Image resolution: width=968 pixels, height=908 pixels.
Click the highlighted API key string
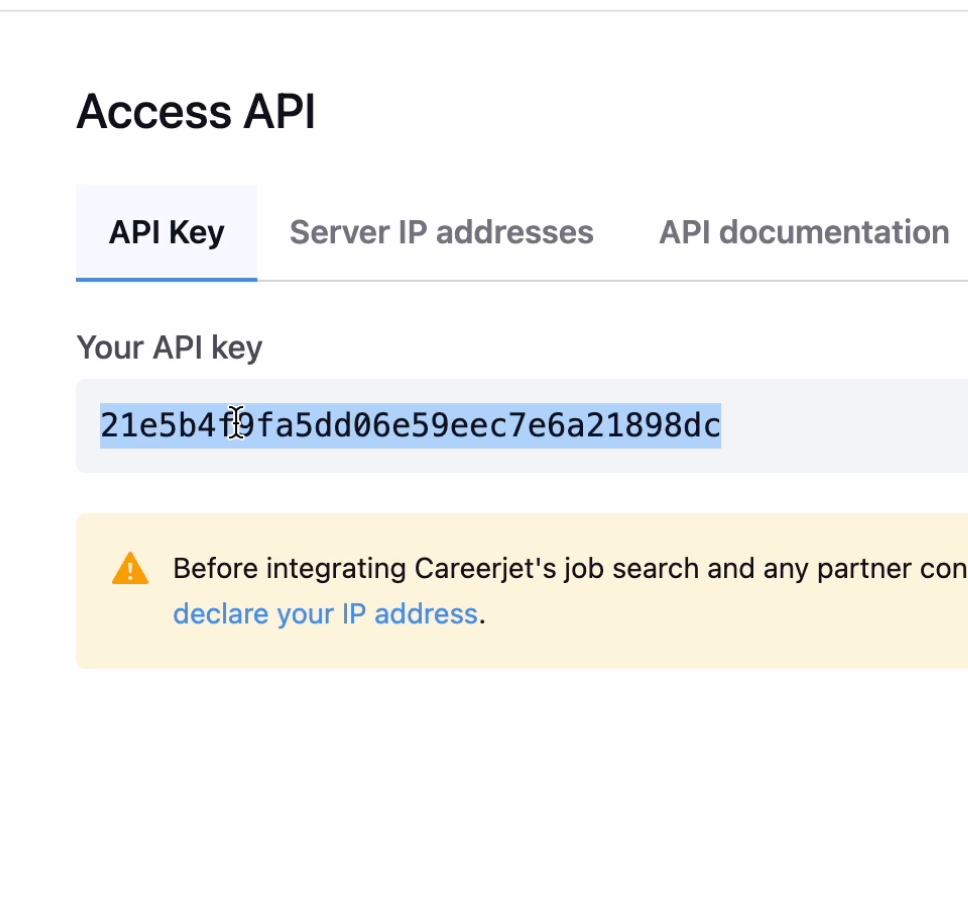[410, 425]
